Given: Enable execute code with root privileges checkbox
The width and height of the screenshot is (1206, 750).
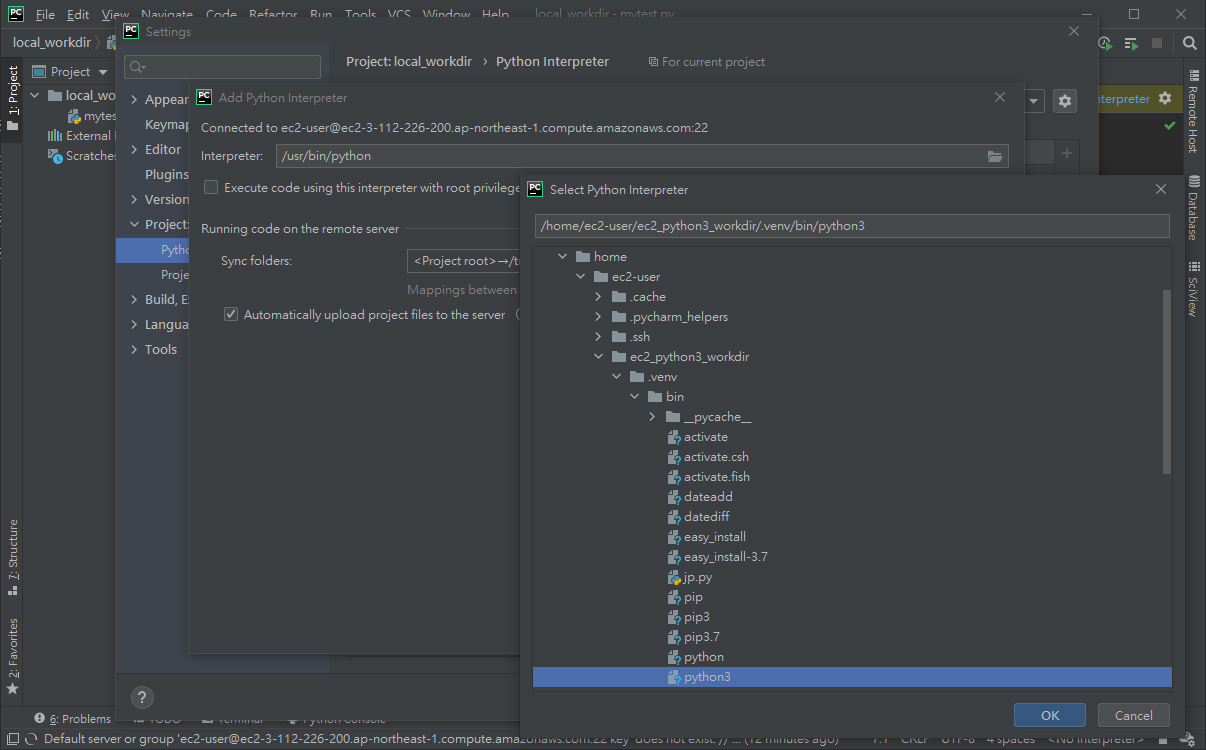Looking at the screenshot, I should [x=210, y=187].
